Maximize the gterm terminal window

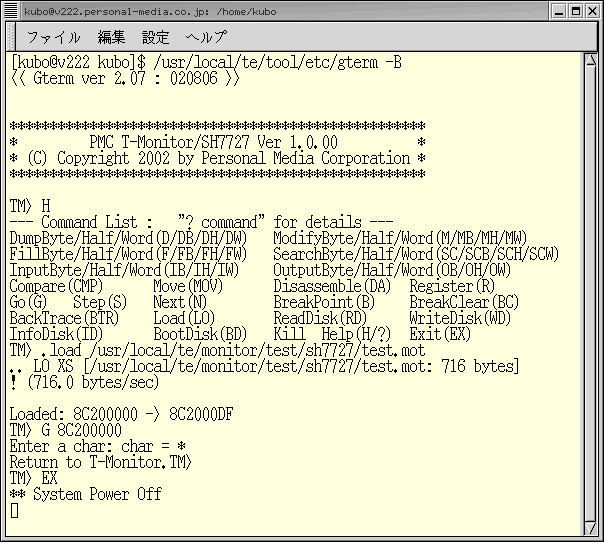576,11
